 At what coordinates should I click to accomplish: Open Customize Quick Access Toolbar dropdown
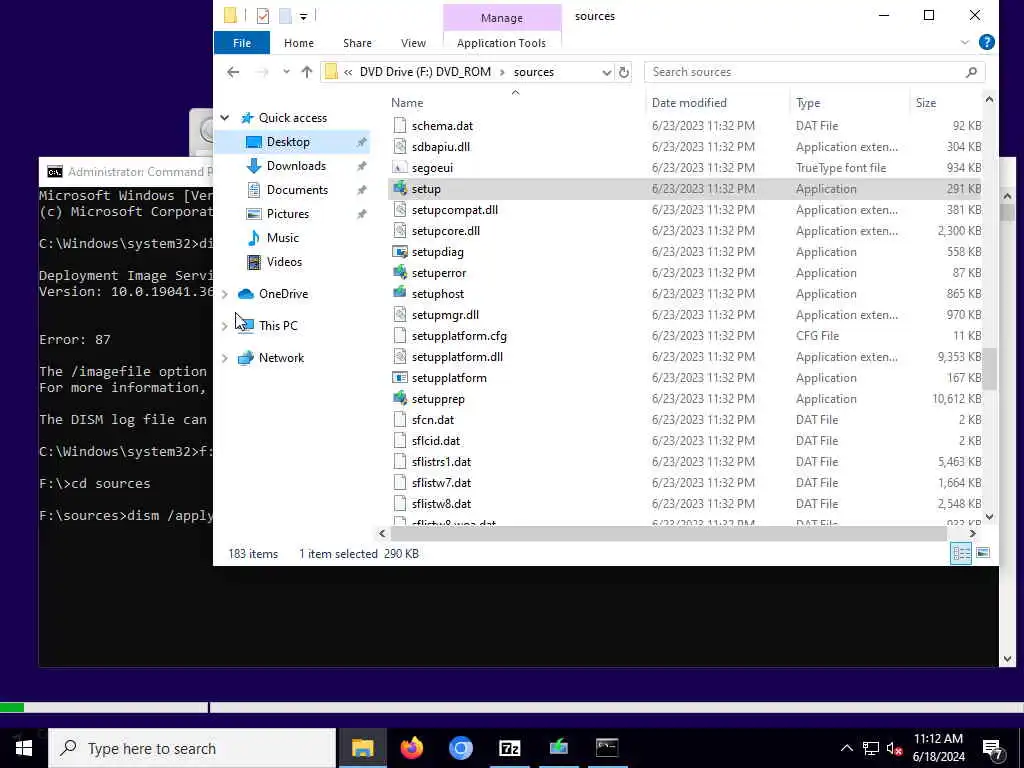tap(303, 16)
